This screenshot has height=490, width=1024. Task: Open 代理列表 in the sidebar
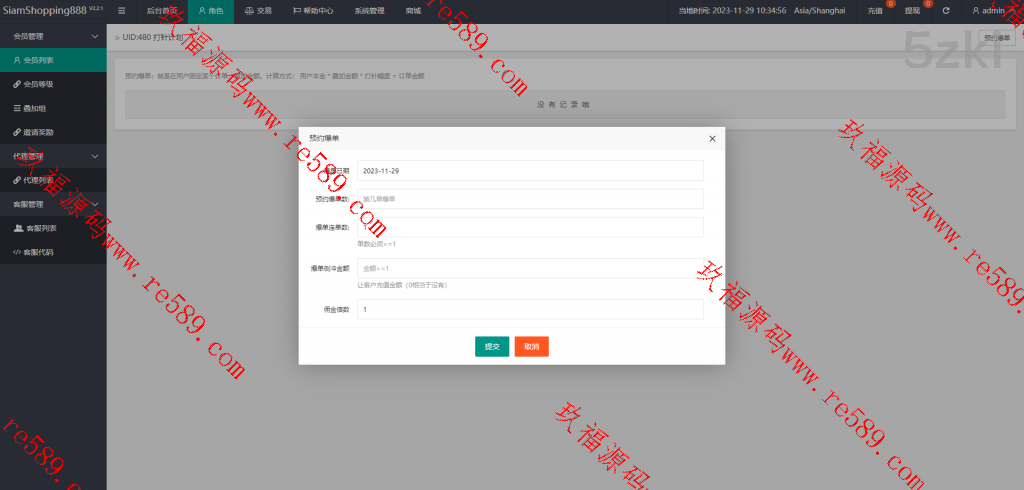[x=53, y=180]
